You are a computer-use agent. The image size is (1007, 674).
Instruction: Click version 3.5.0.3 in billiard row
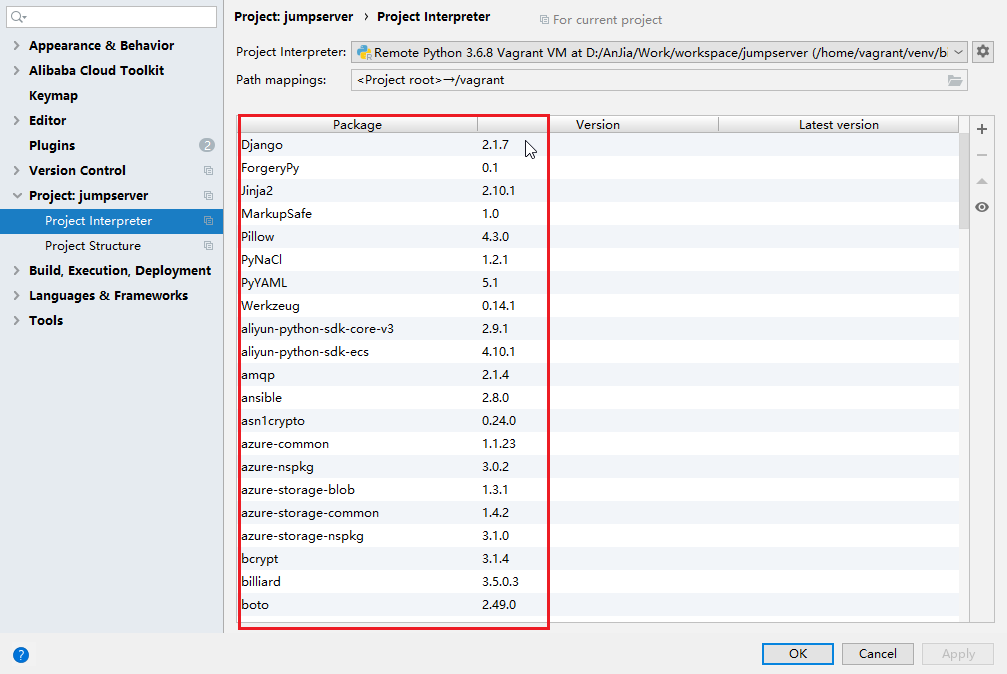point(500,582)
